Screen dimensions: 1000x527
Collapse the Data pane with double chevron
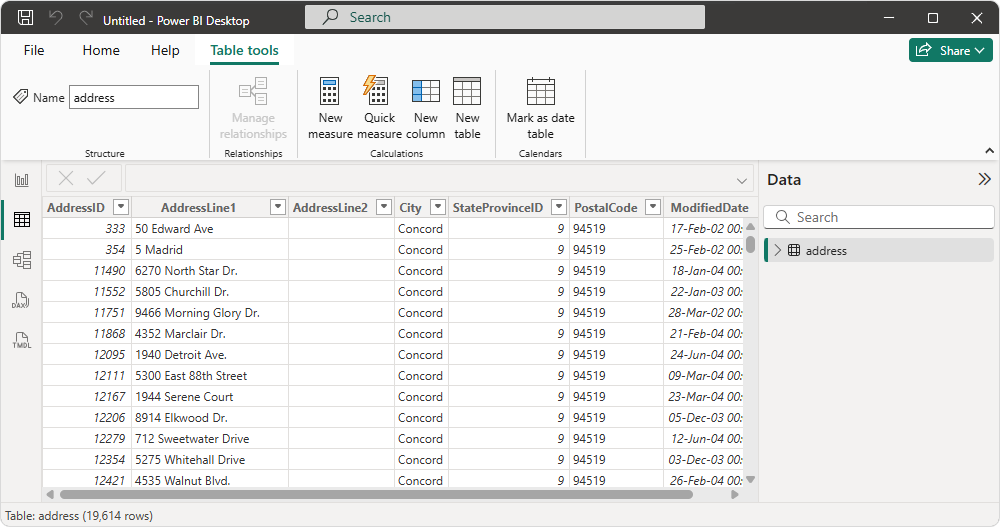coord(984,179)
